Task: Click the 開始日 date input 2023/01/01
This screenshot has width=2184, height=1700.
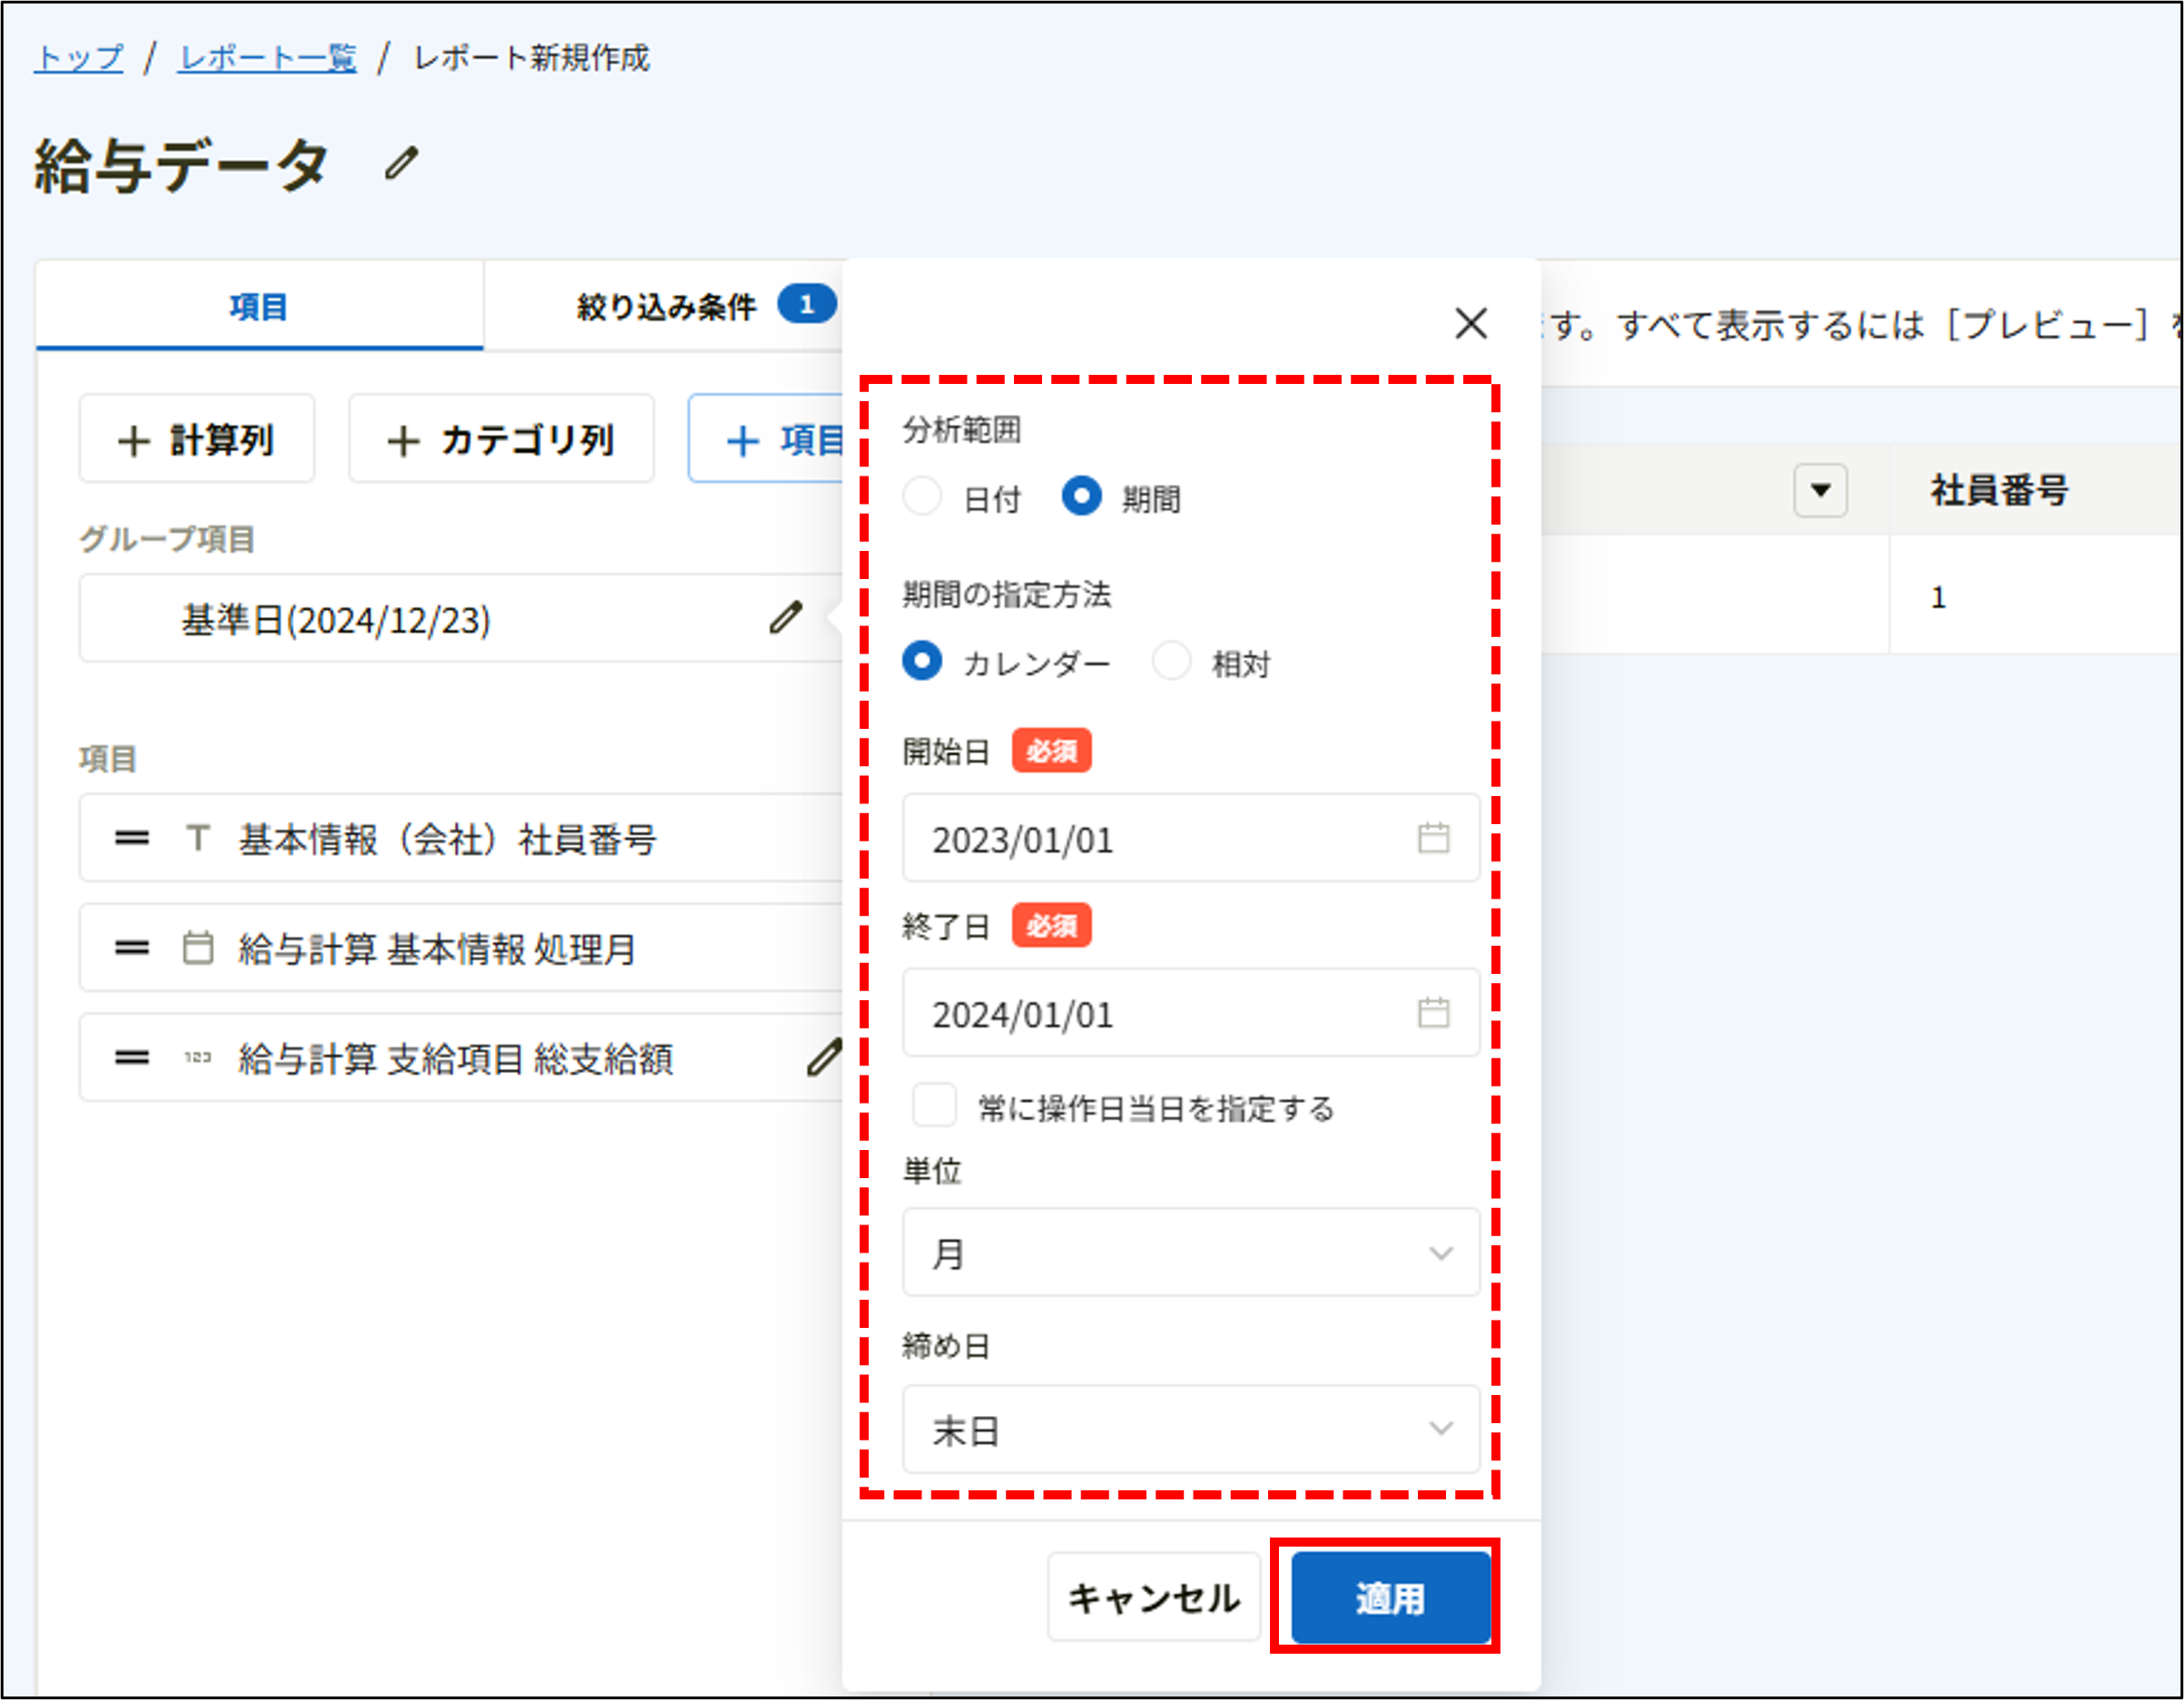Action: [x=1100, y=838]
